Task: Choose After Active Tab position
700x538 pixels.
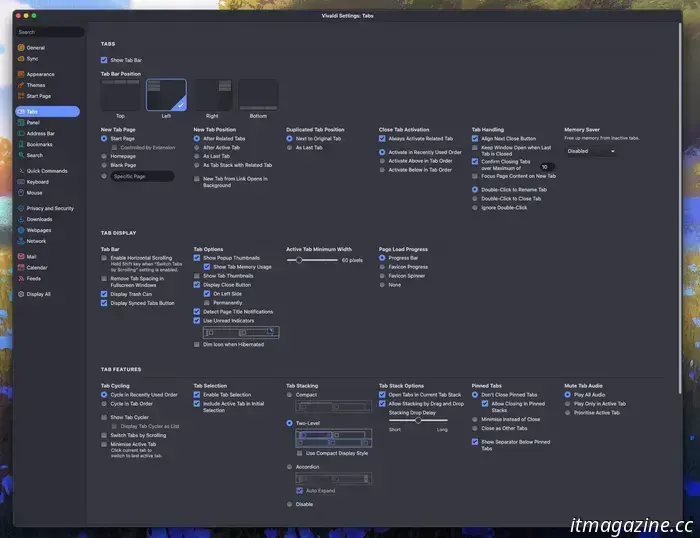Action: pyautogui.click(x=197, y=147)
